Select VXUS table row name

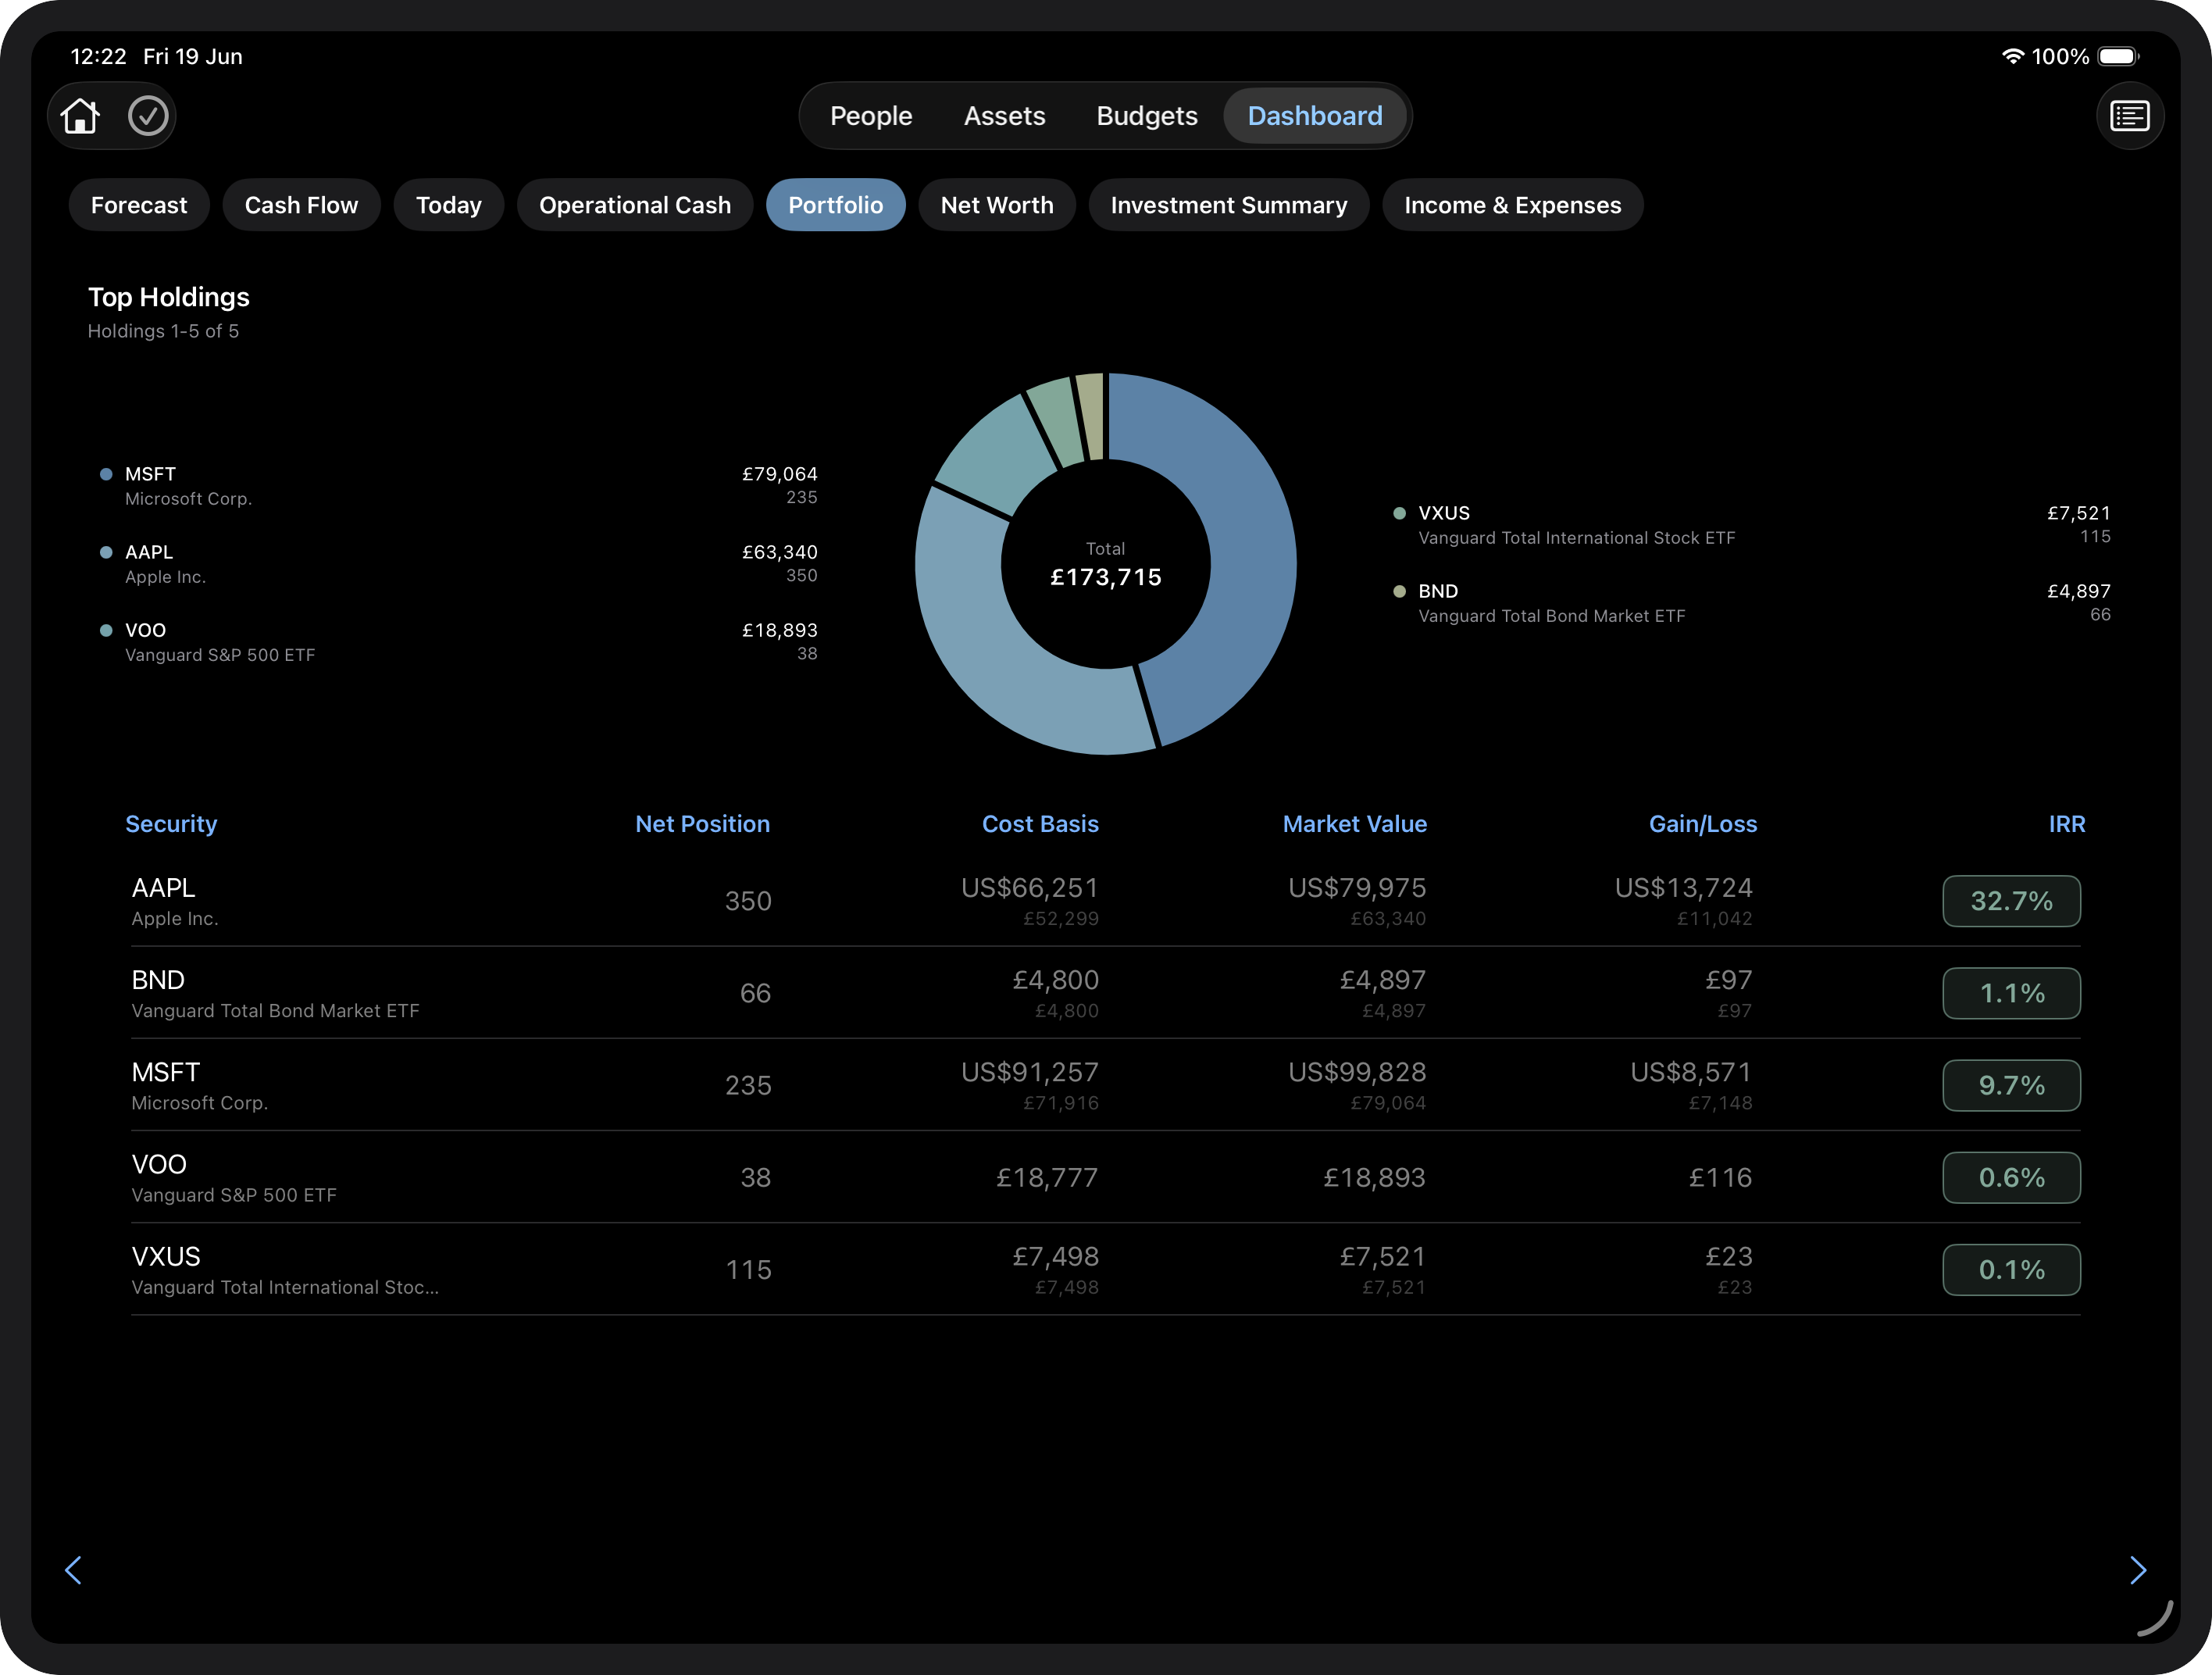pos(285,1269)
